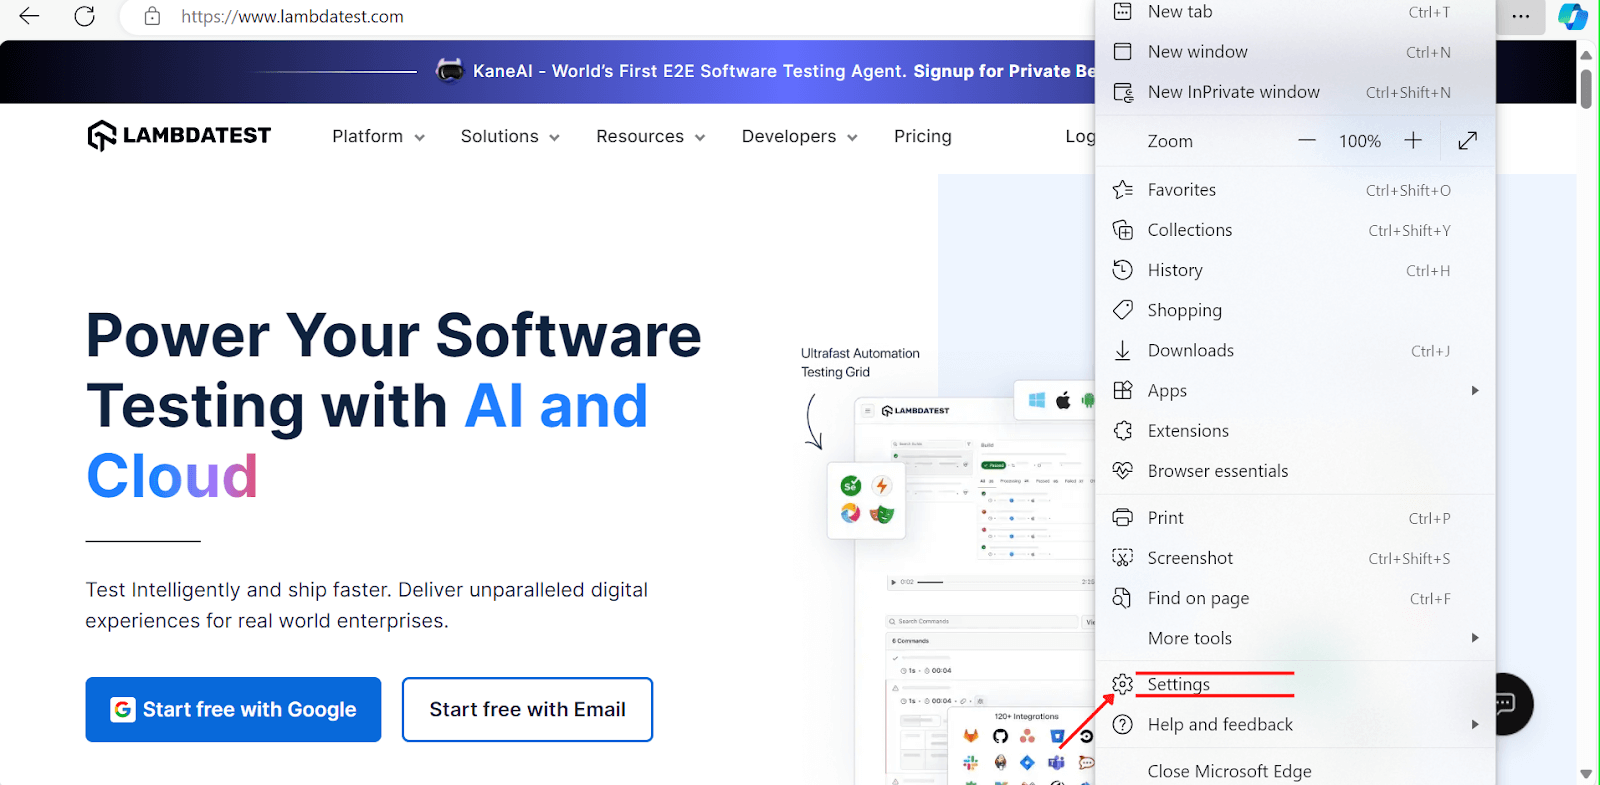This screenshot has height=785, width=1600.
Task: Click the scrollbar down arrow
Action: 1585,773
